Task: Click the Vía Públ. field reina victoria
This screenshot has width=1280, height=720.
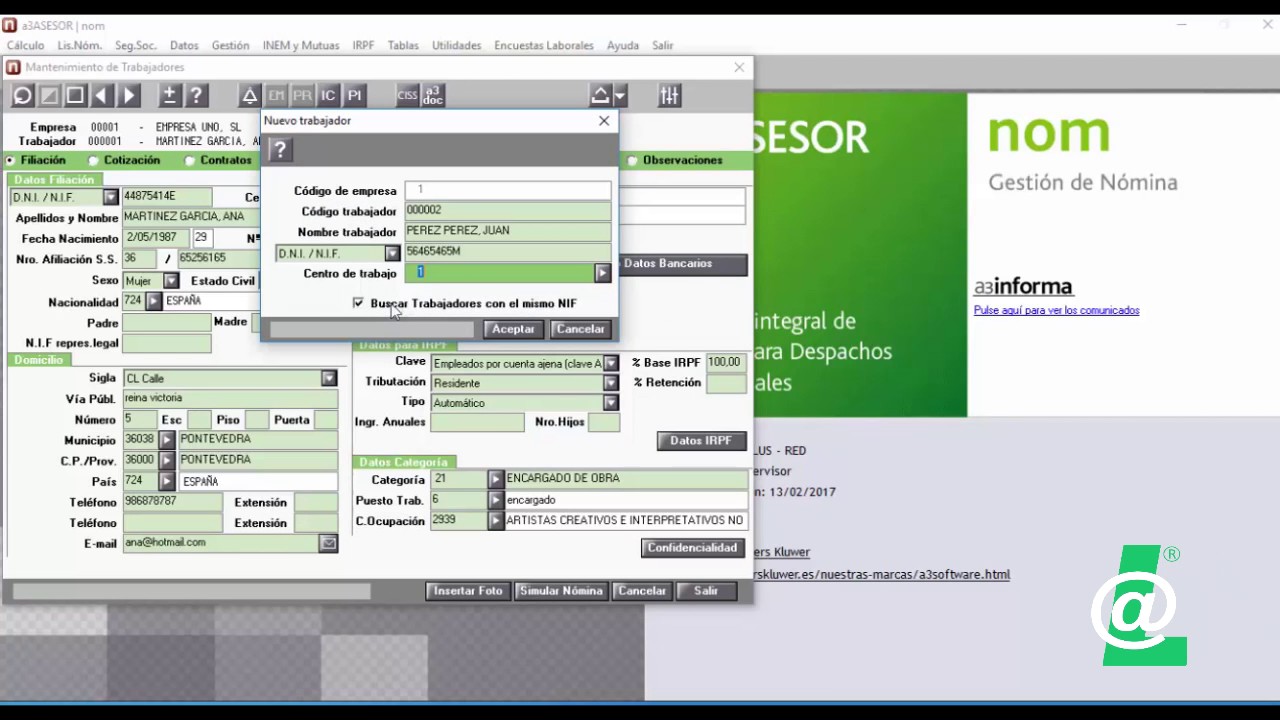Action: pyautogui.click(x=230, y=399)
